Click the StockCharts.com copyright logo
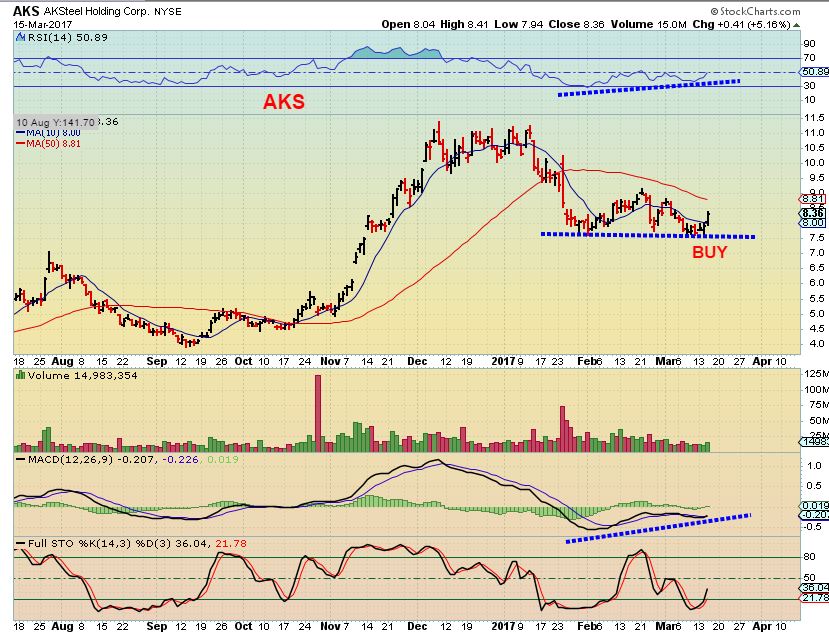829x634 pixels. click(756, 11)
